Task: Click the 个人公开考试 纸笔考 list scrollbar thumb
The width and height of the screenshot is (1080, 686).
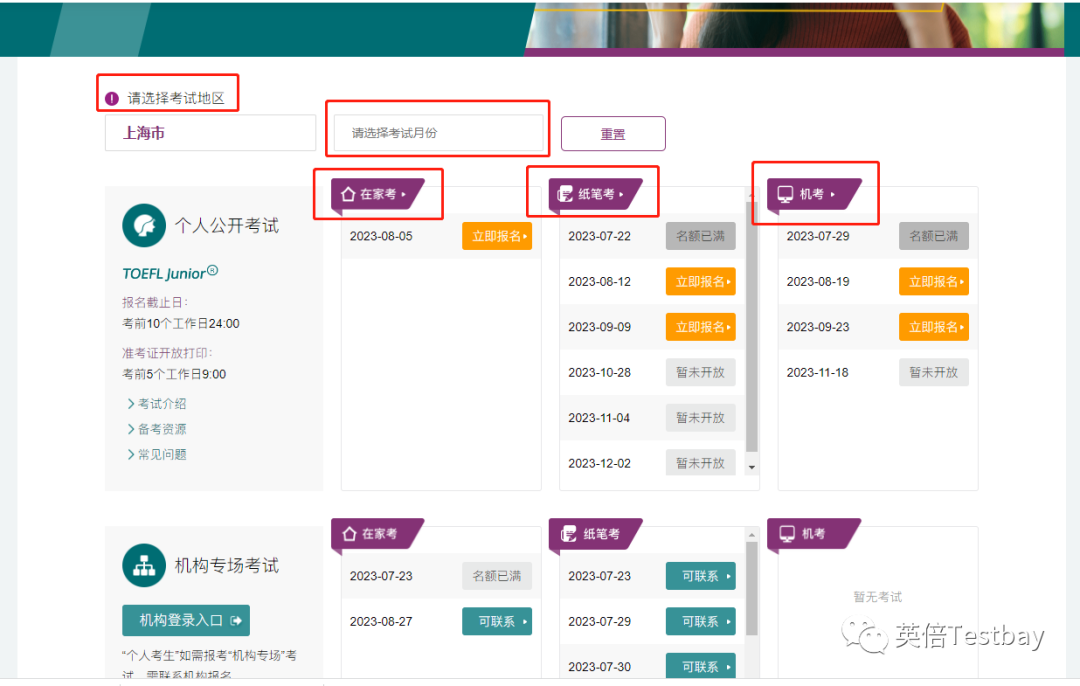Action: click(x=752, y=326)
